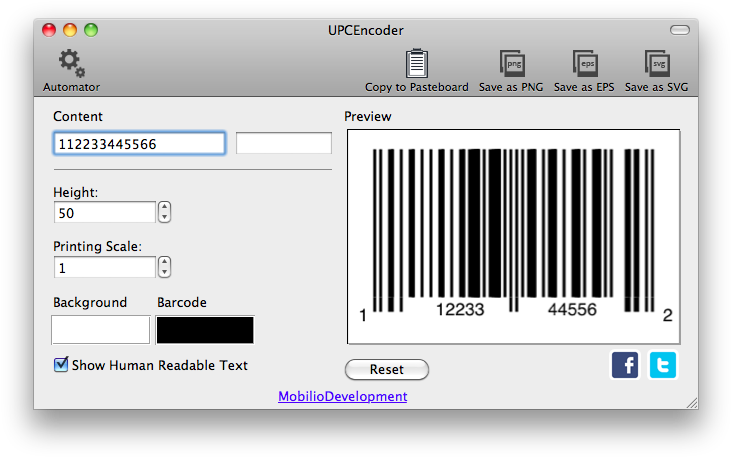Open the MobilioDevelopment link
Image resolution: width=731 pixels, height=457 pixels.
343,396
